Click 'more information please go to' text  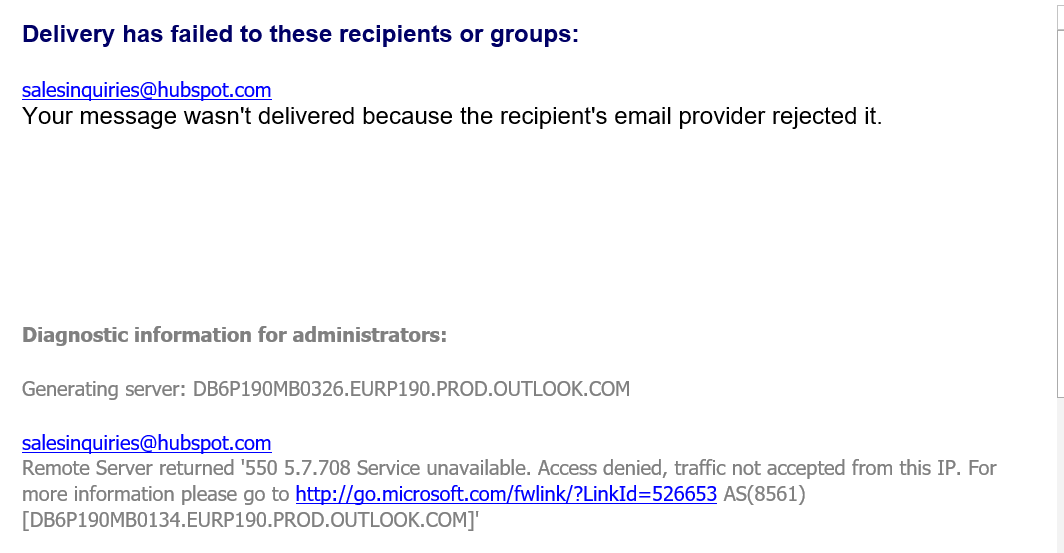coord(155,494)
